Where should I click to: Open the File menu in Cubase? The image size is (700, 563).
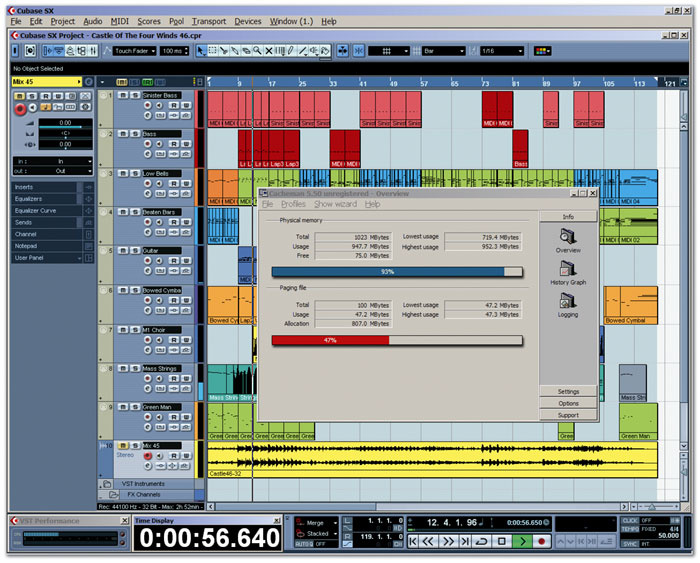tap(16, 21)
